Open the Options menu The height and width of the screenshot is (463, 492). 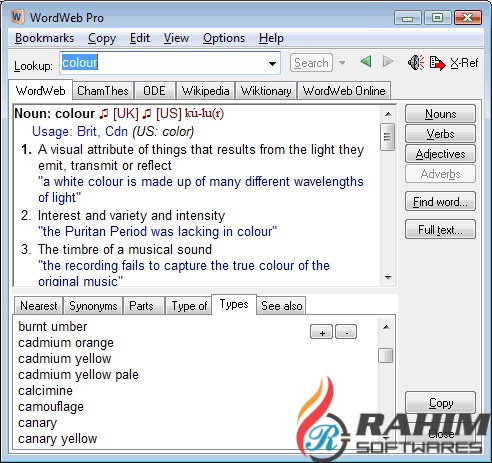[224, 38]
